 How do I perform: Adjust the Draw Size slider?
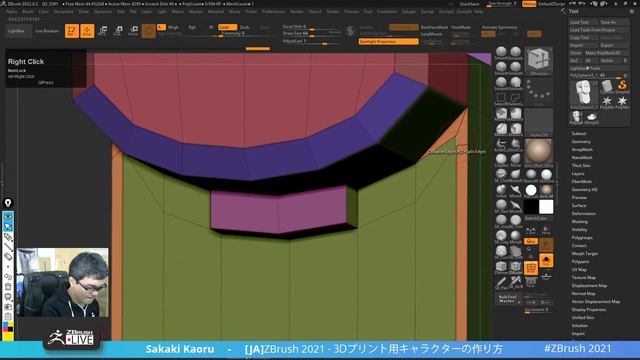(x=312, y=33)
